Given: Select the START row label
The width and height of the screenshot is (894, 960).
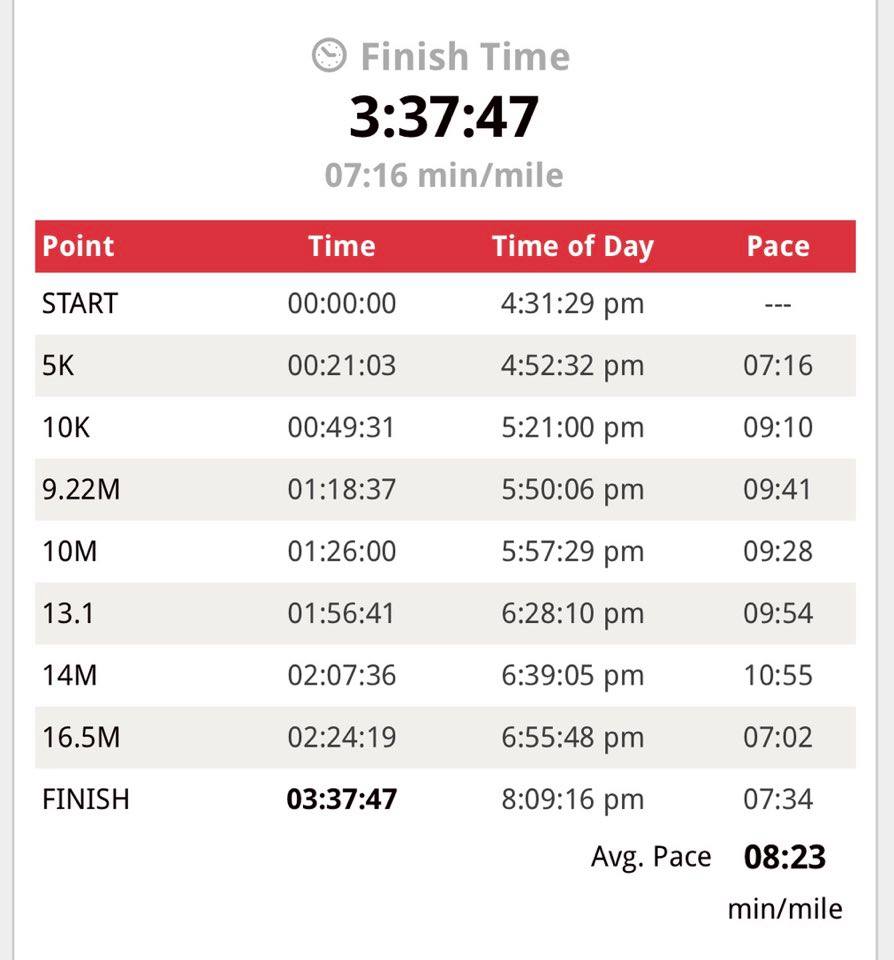Looking at the screenshot, I should pyautogui.click(x=80, y=304).
